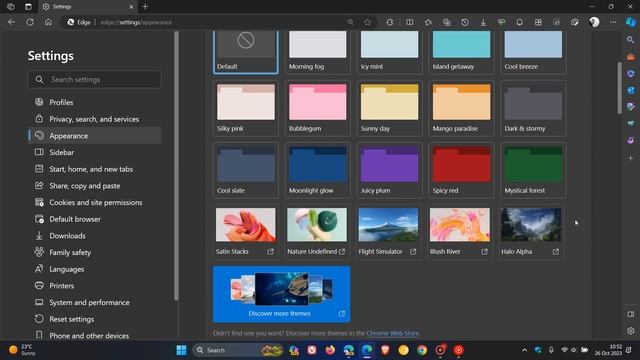Go back using the browser back arrow
This screenshot has width=640, height=360.
point(11,22)
